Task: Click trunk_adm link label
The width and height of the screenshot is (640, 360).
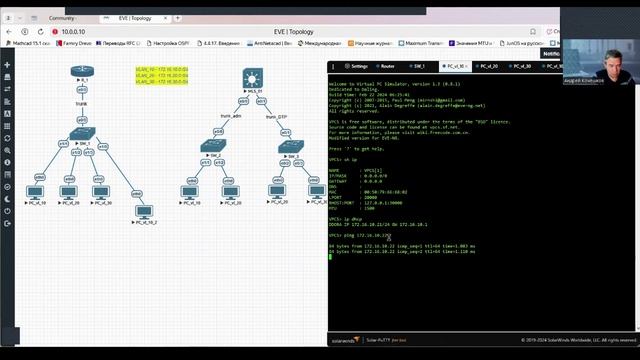Action: pos(231,116)
